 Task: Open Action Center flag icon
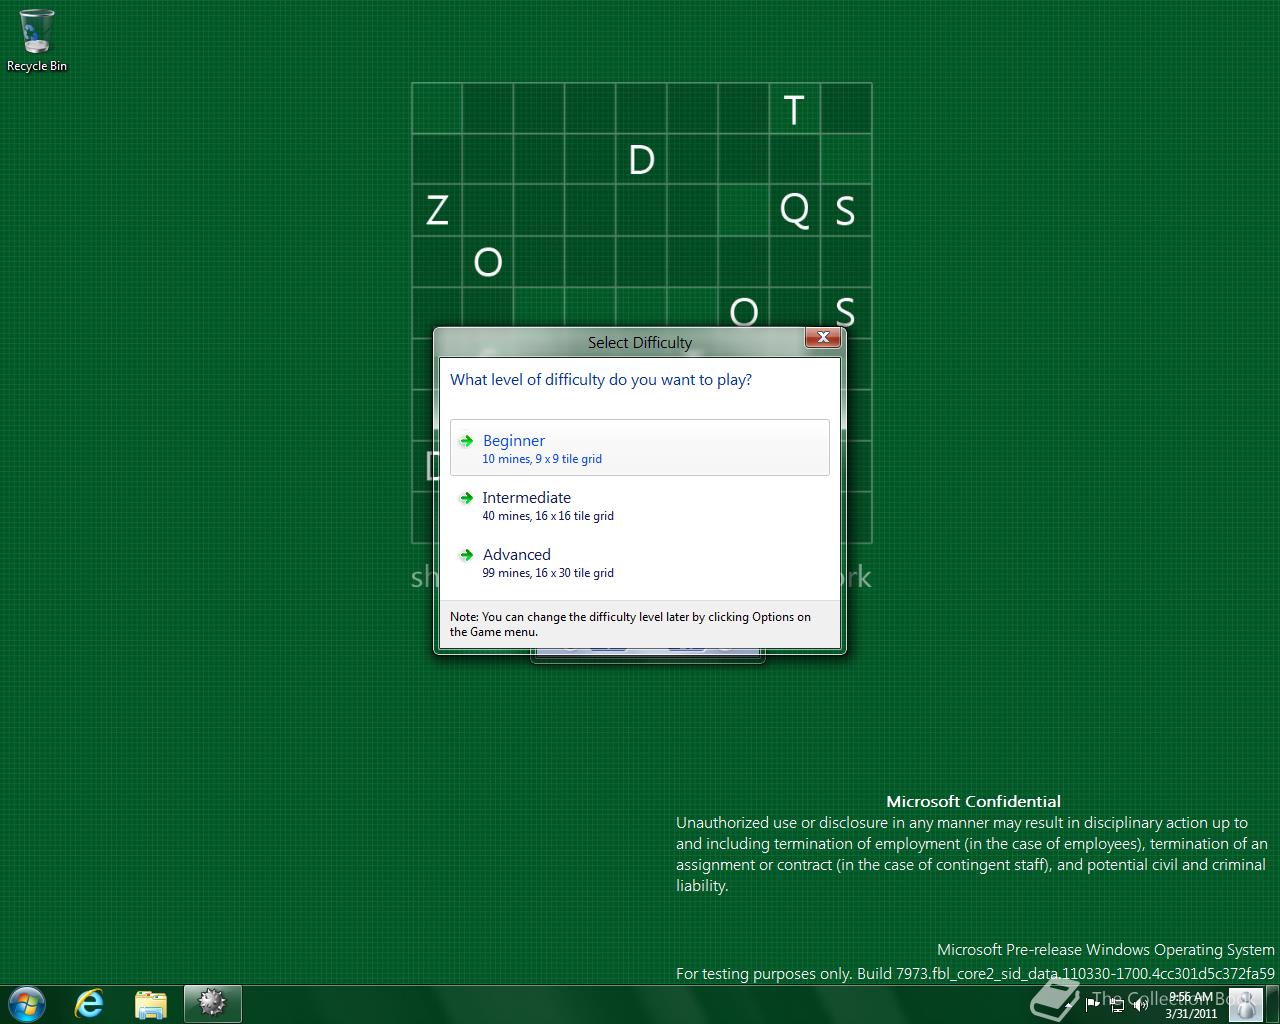(x=1093, y=1004)
